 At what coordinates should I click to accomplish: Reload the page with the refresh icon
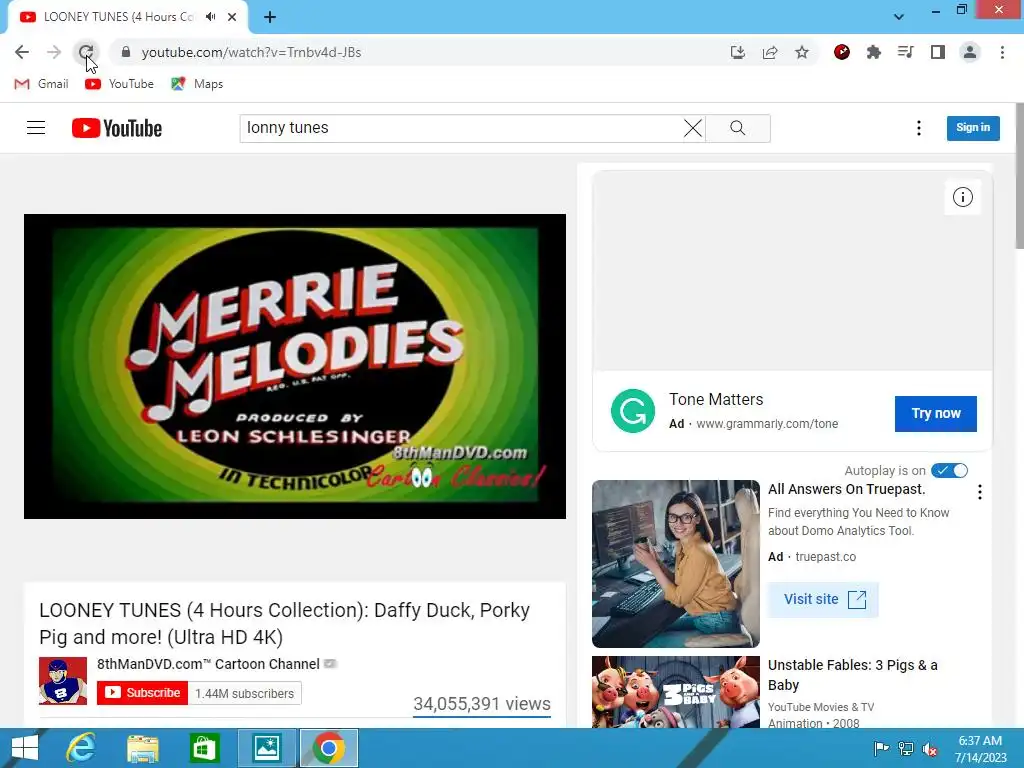click(x=86, y=52)
